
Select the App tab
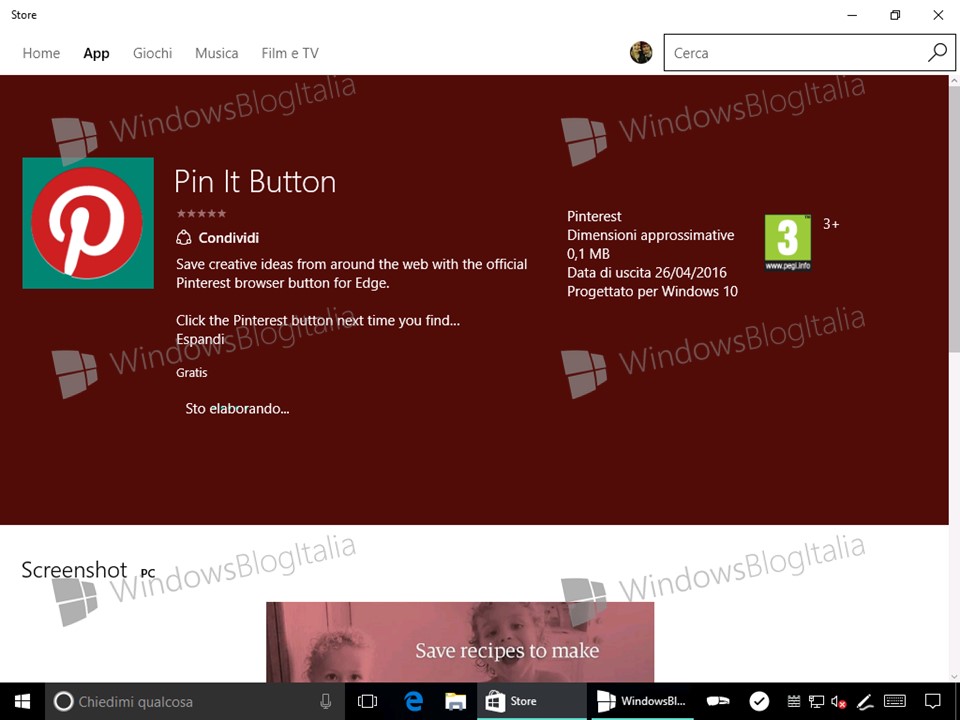tap(96, 53)
